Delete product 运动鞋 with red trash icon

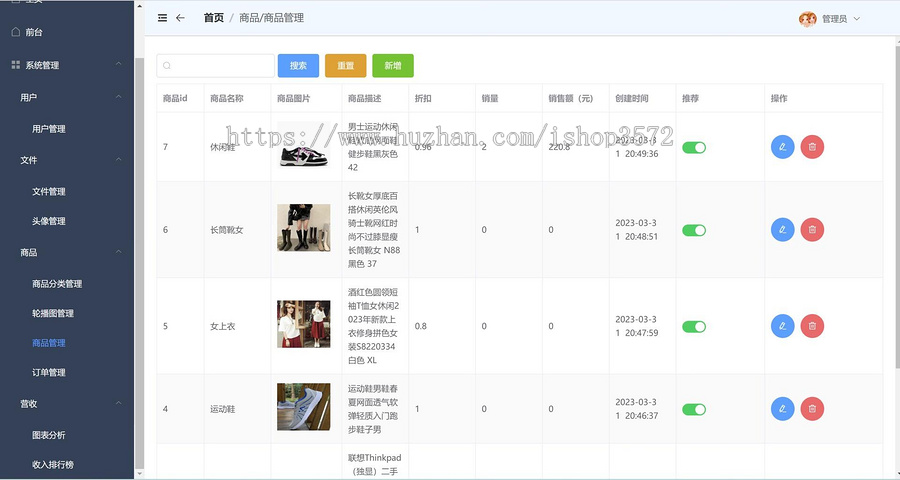click(x=812, y=409)
